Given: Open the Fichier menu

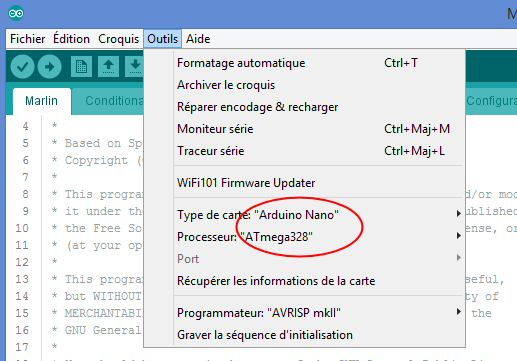Looking at the screenshot, I should pyautogui.click(x=28, y=39).
